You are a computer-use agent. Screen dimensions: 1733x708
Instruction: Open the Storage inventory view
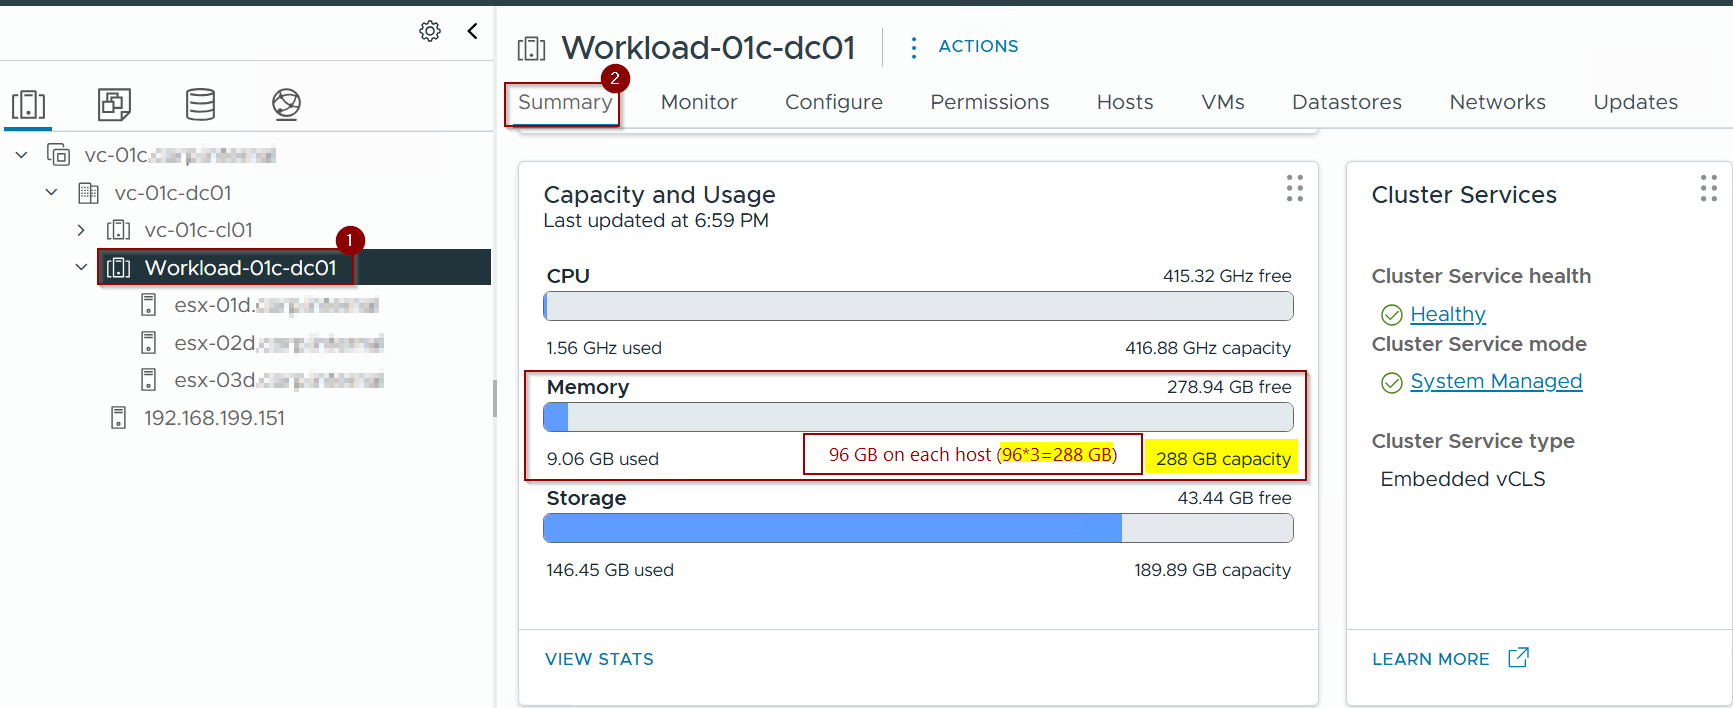(200, 104)
